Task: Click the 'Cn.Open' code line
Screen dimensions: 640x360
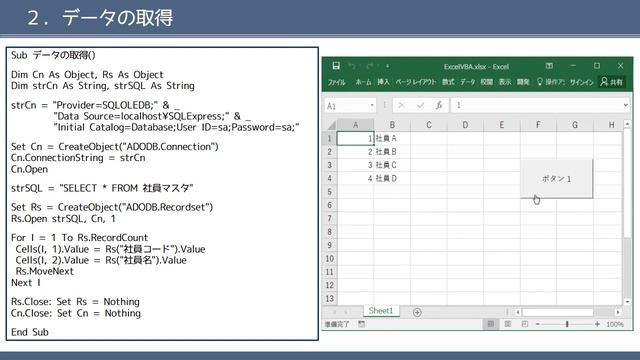Action: point(29,169)
